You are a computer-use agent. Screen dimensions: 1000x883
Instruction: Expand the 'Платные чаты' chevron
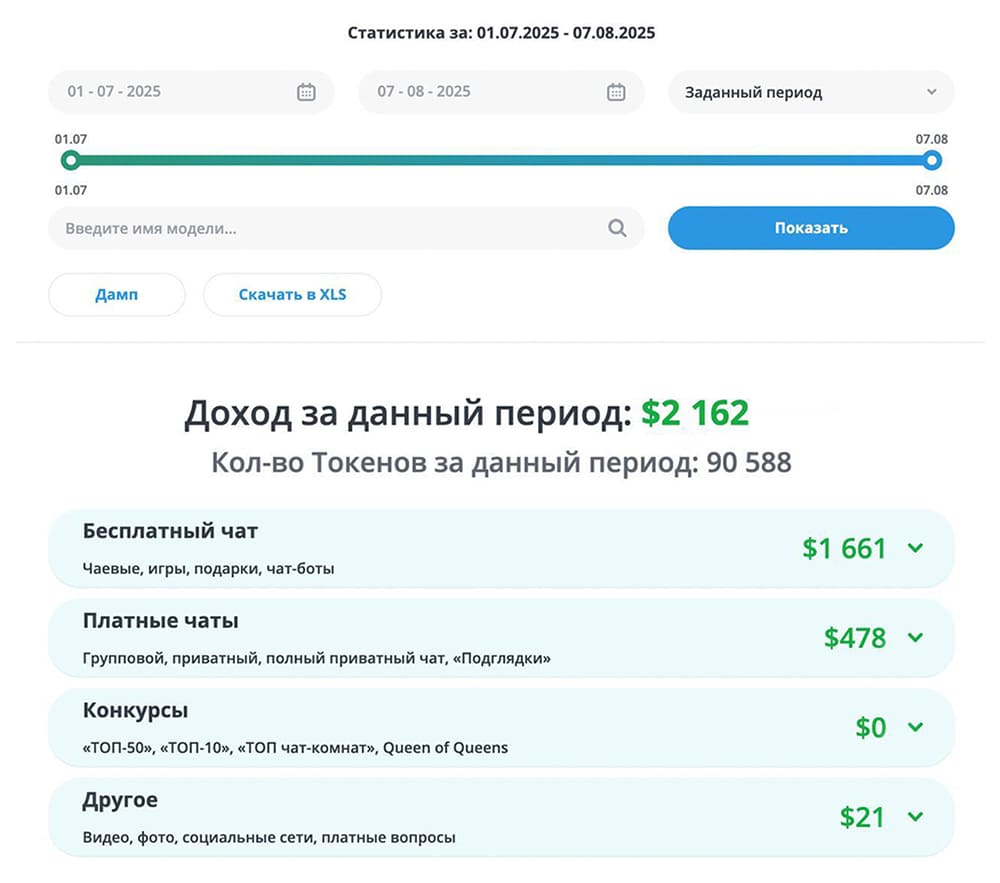pyautogui.click(x=915, y=637)
